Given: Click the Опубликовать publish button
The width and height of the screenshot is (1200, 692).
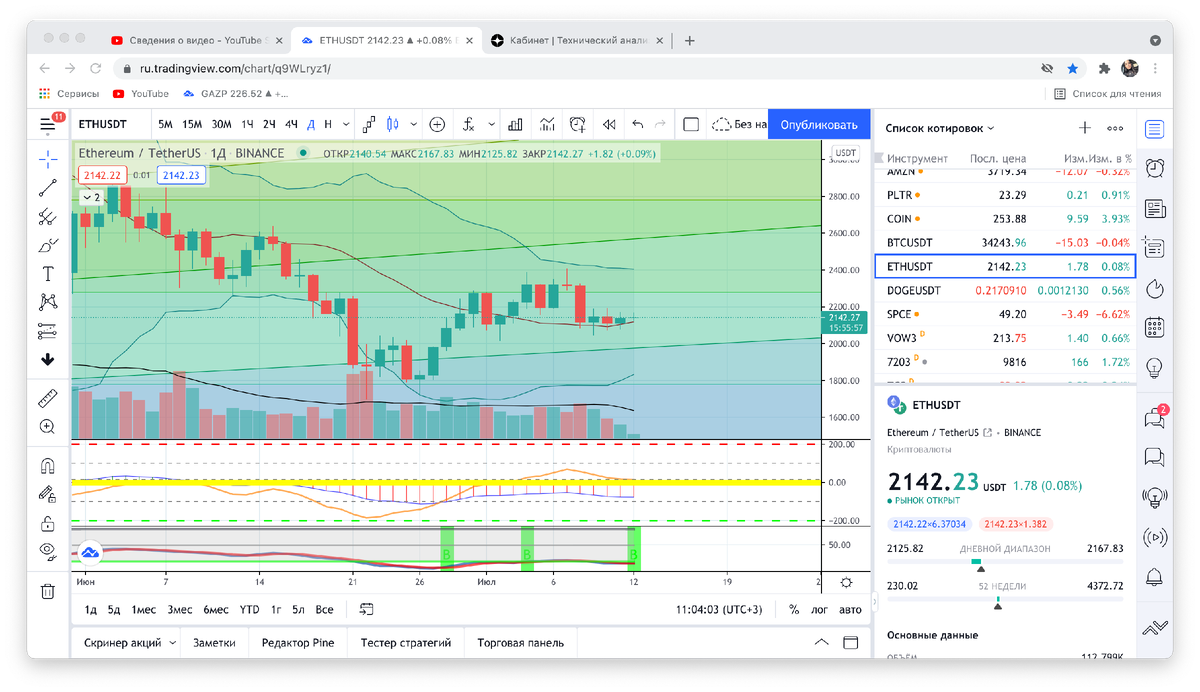Looking at the screenshot, I should point(819,125).
